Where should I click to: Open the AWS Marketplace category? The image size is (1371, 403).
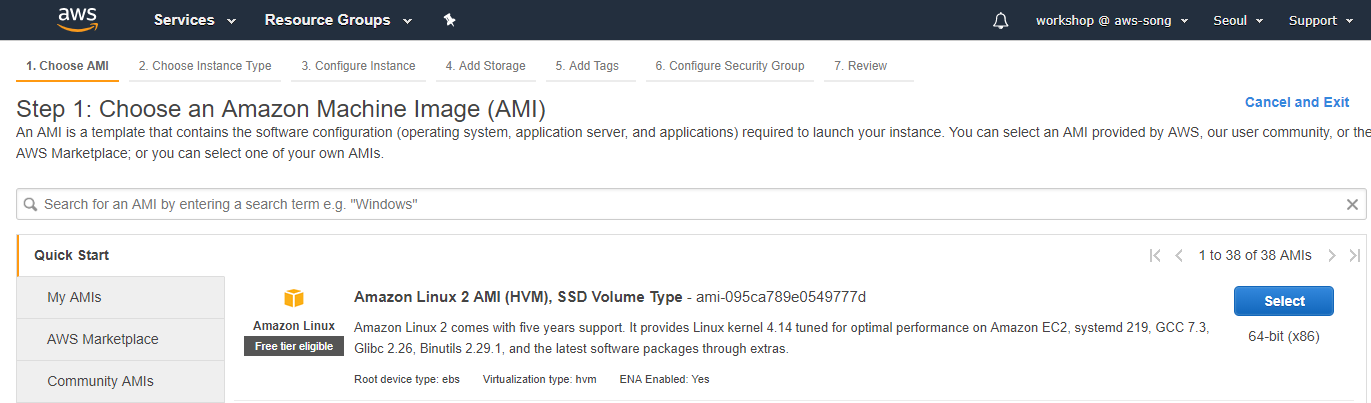121,339
